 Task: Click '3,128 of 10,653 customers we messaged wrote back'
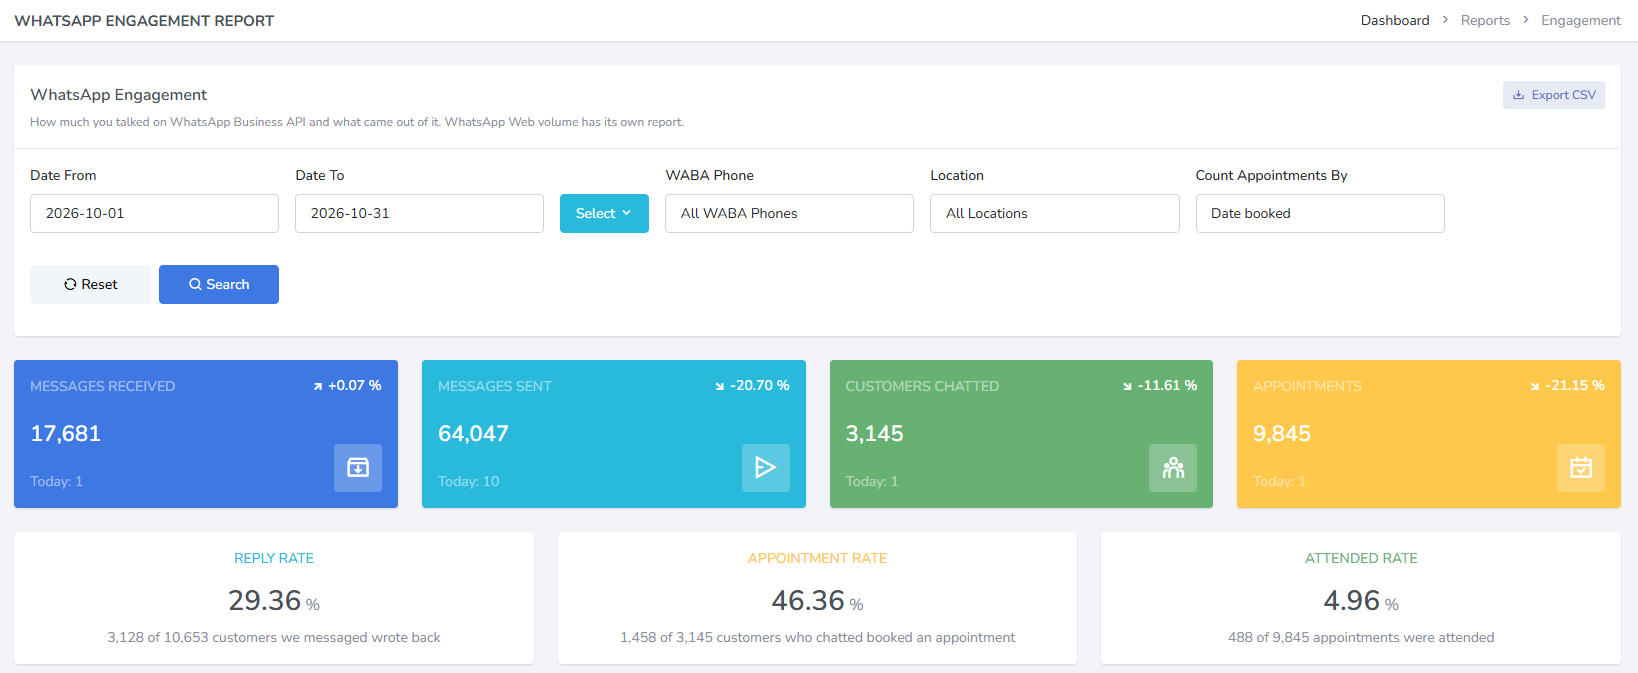coord(274,637)
